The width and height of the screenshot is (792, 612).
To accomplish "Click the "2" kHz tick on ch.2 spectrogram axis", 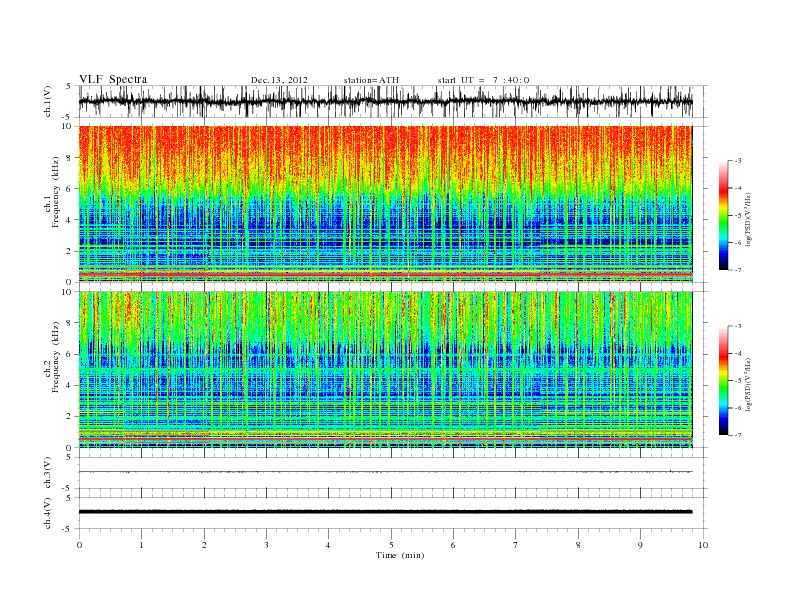I will click(x=70, y=417).
